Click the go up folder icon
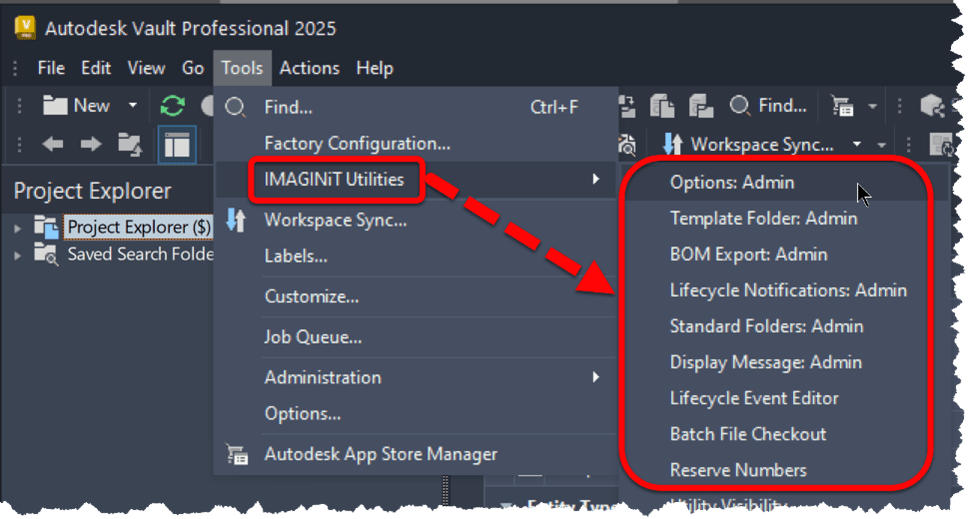Image resolution: width=969 pixels, height=519 pixels. tap(130, 145)
